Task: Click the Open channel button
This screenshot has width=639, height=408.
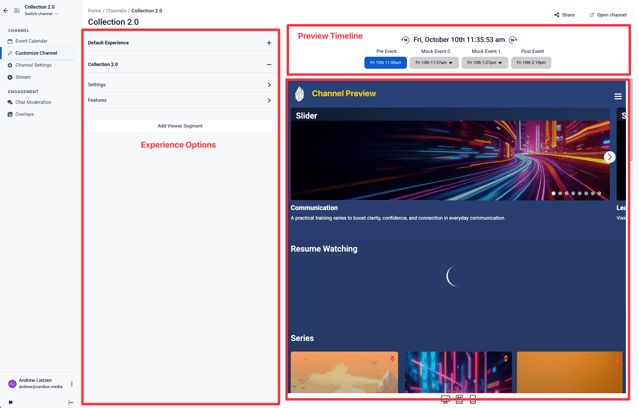Action: [608, 15]
